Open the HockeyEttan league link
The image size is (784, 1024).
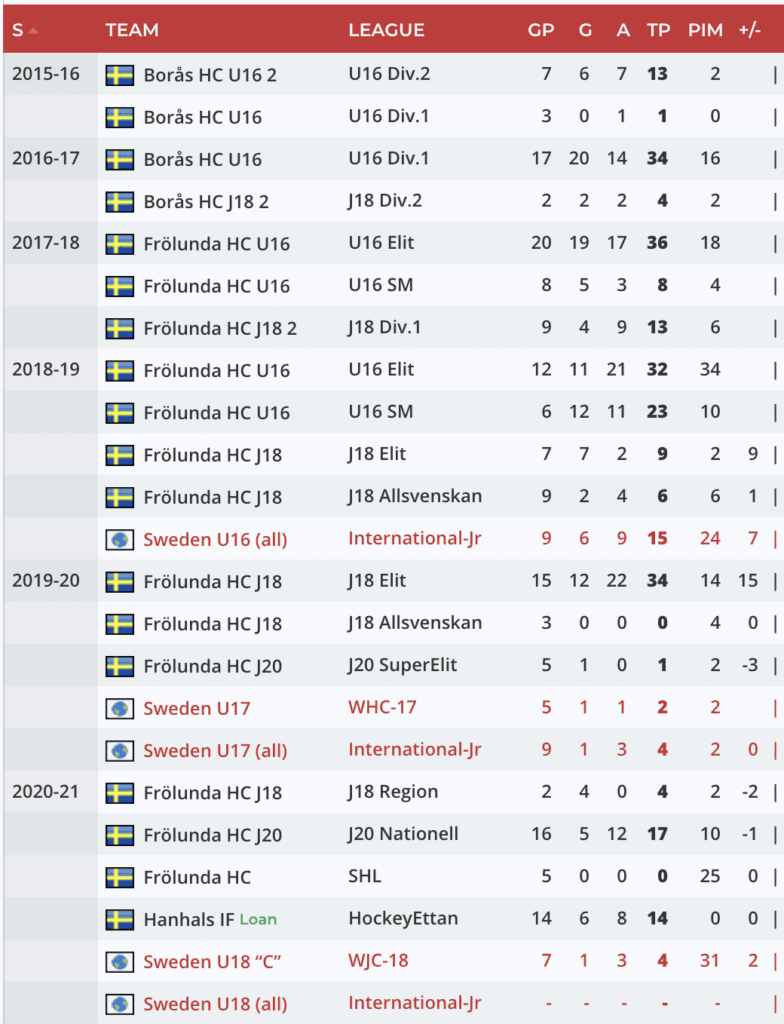(x=398, y=918)
